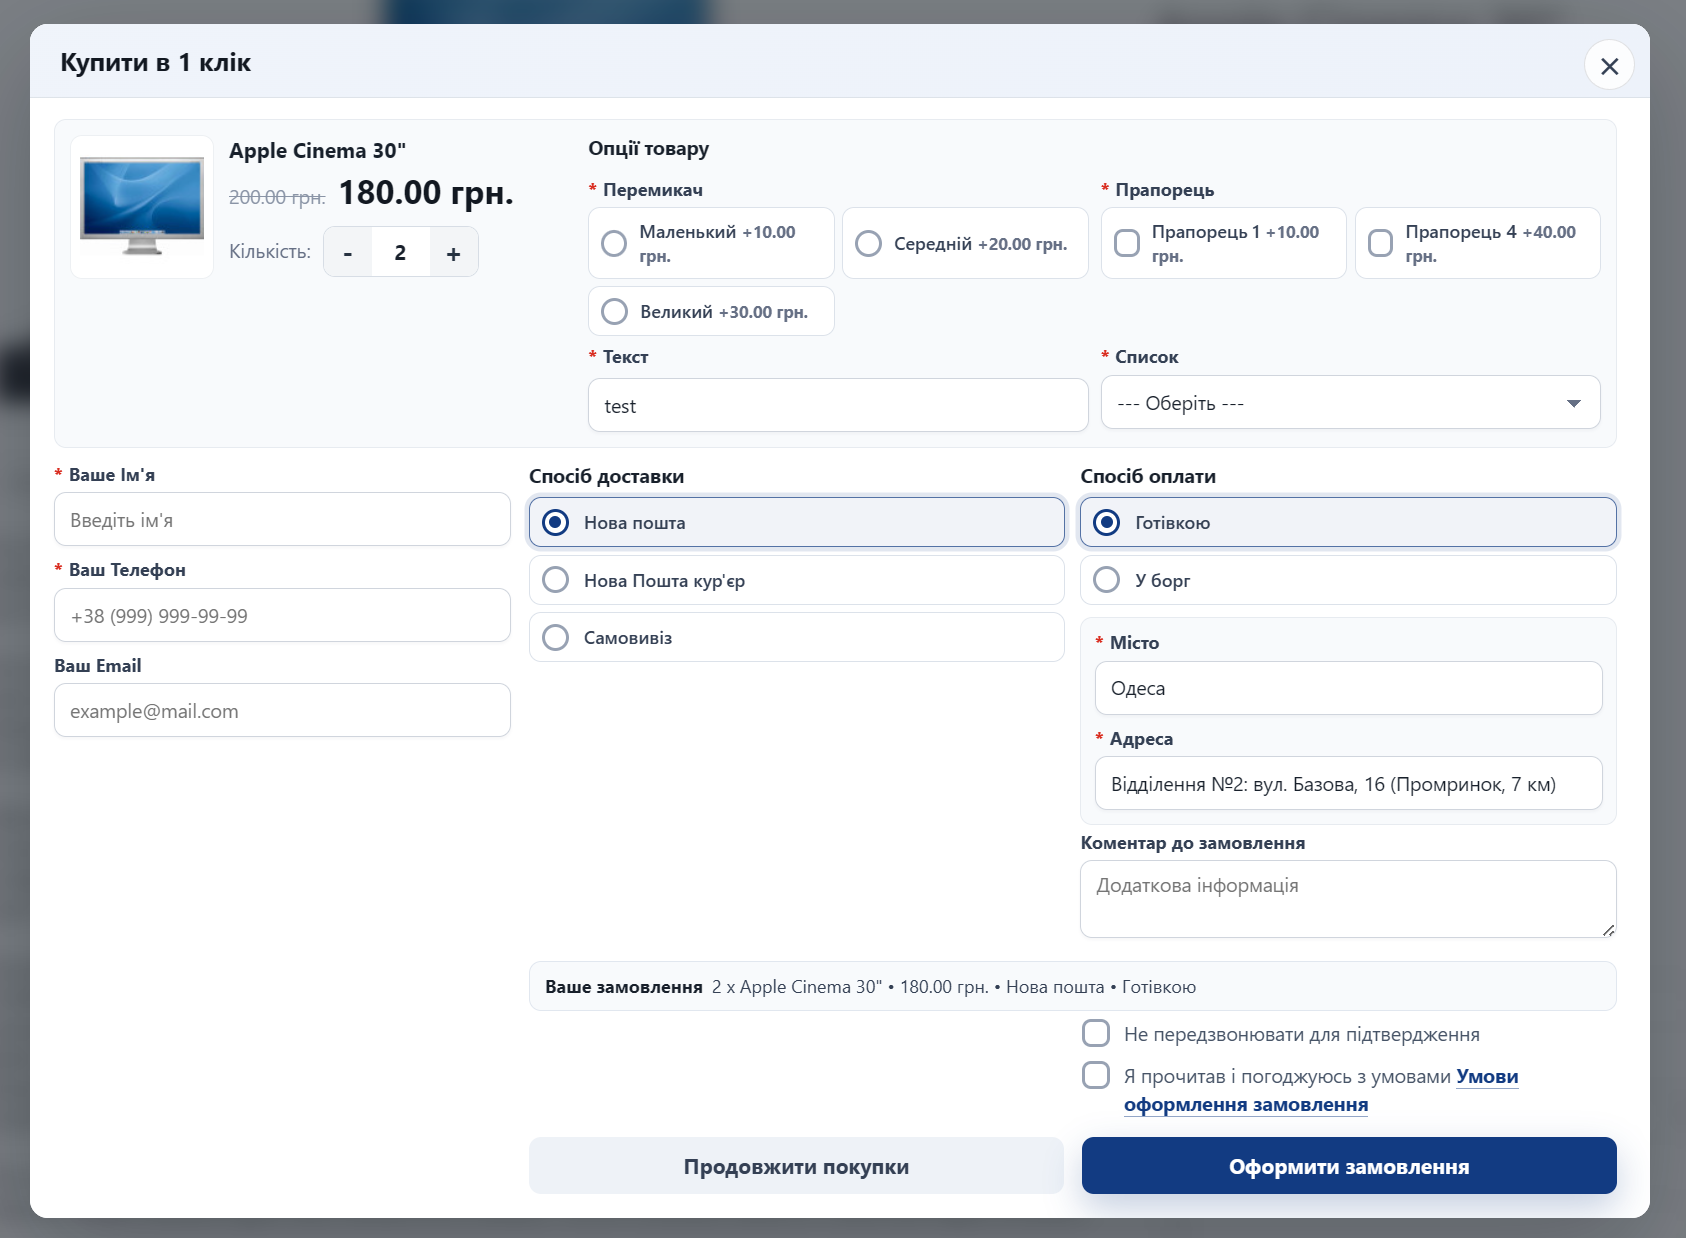This screenshot has width=1686, height=1238.
Task: Click the Apple Cinema 30" product title
Action: 317,151
